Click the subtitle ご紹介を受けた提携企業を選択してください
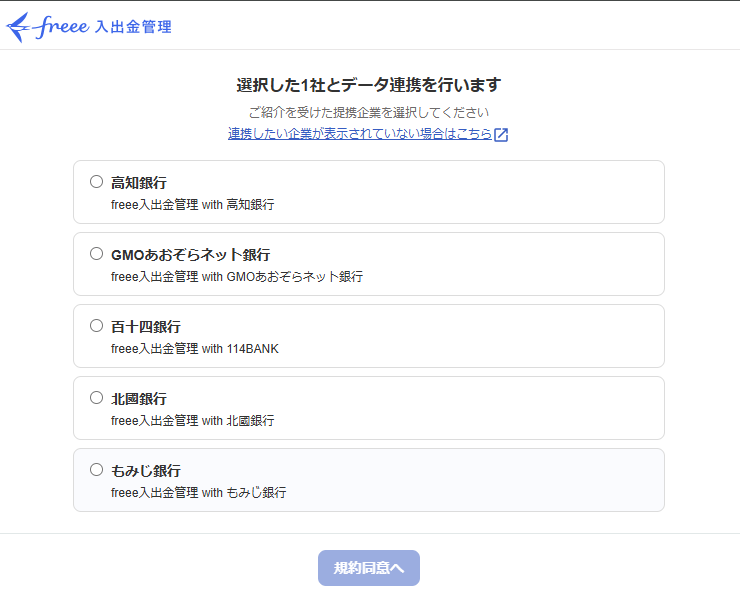The width and height of the screenshot is (740, 599). 369,112
